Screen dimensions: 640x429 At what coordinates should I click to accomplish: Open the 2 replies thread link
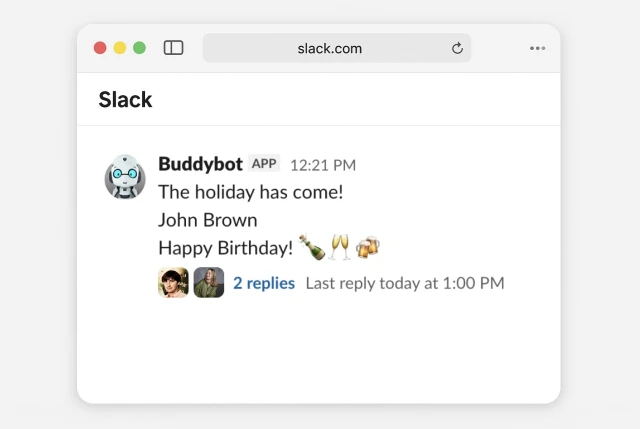264,283
